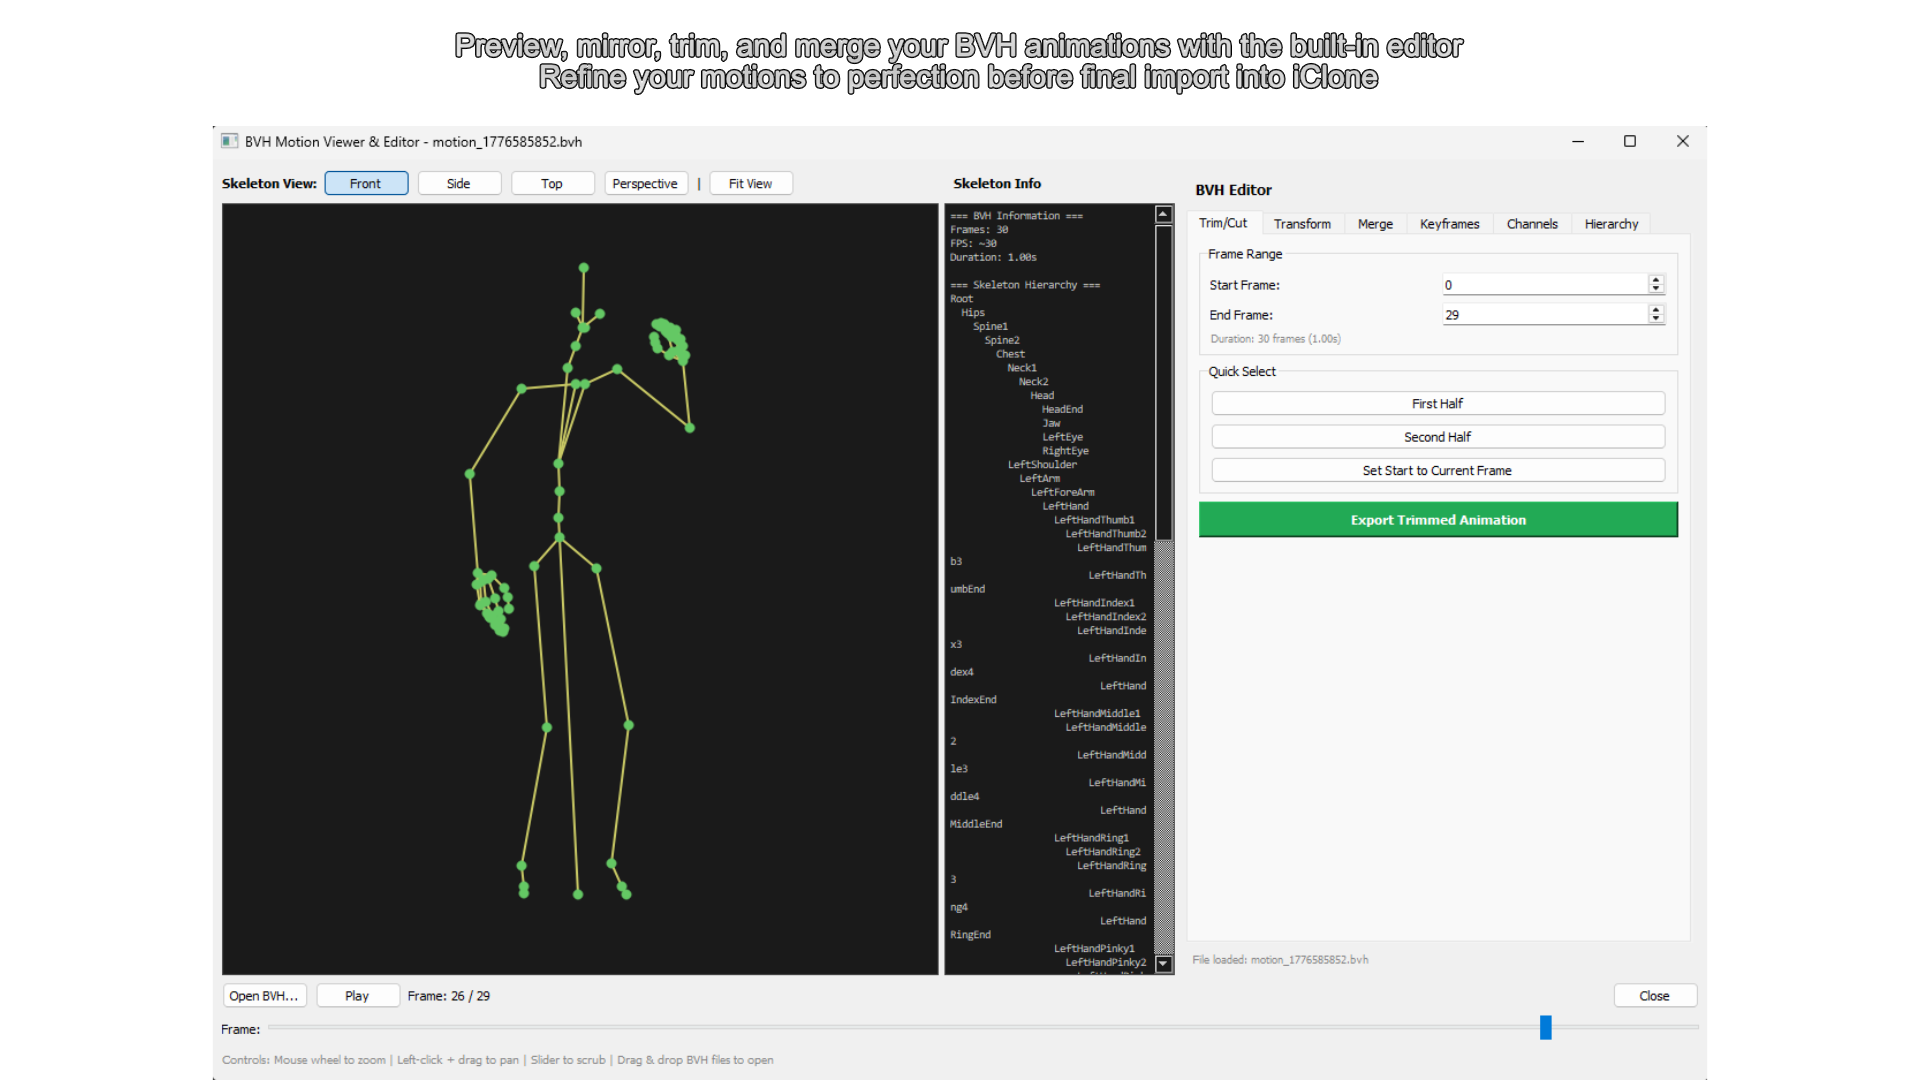Click Skeleton Info scrollbar up arrow
The height and width of the screenshot is (1080, 1920).
(x=1163, y=214)
